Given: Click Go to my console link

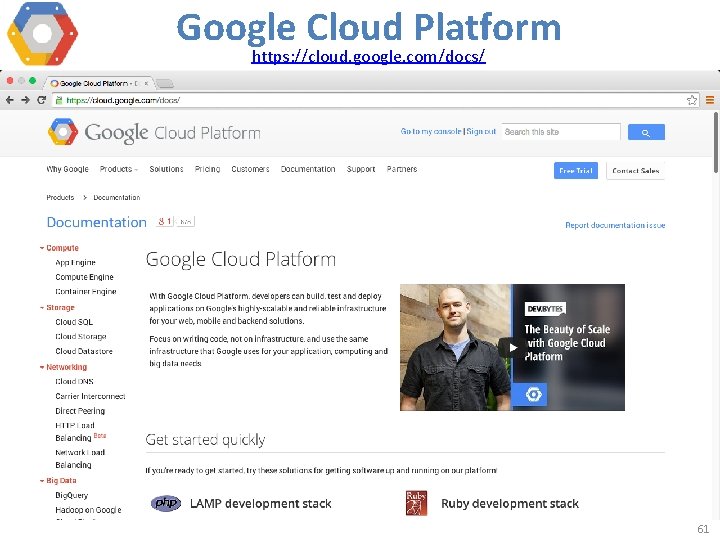Looking at the screenshot, I should coord(431,131).
